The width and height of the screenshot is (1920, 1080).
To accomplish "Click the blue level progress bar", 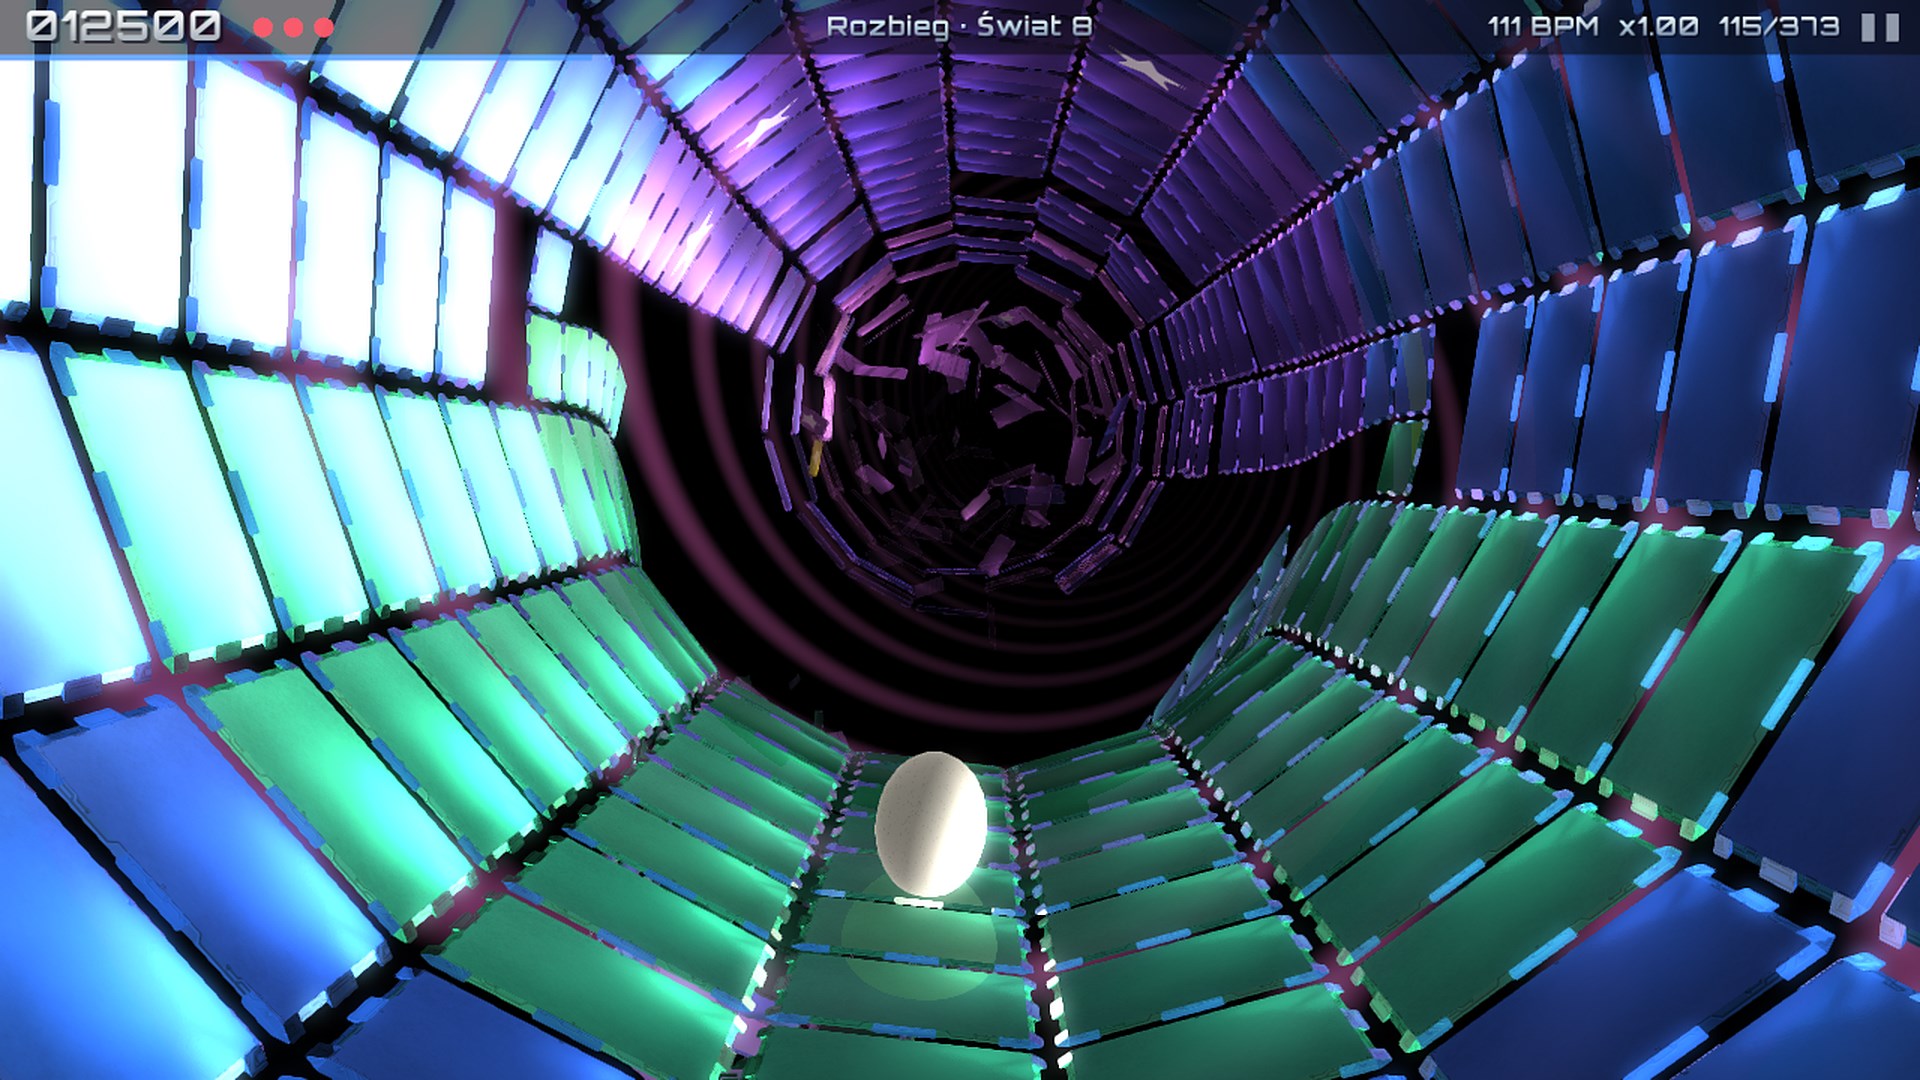I will coord(296,56).
